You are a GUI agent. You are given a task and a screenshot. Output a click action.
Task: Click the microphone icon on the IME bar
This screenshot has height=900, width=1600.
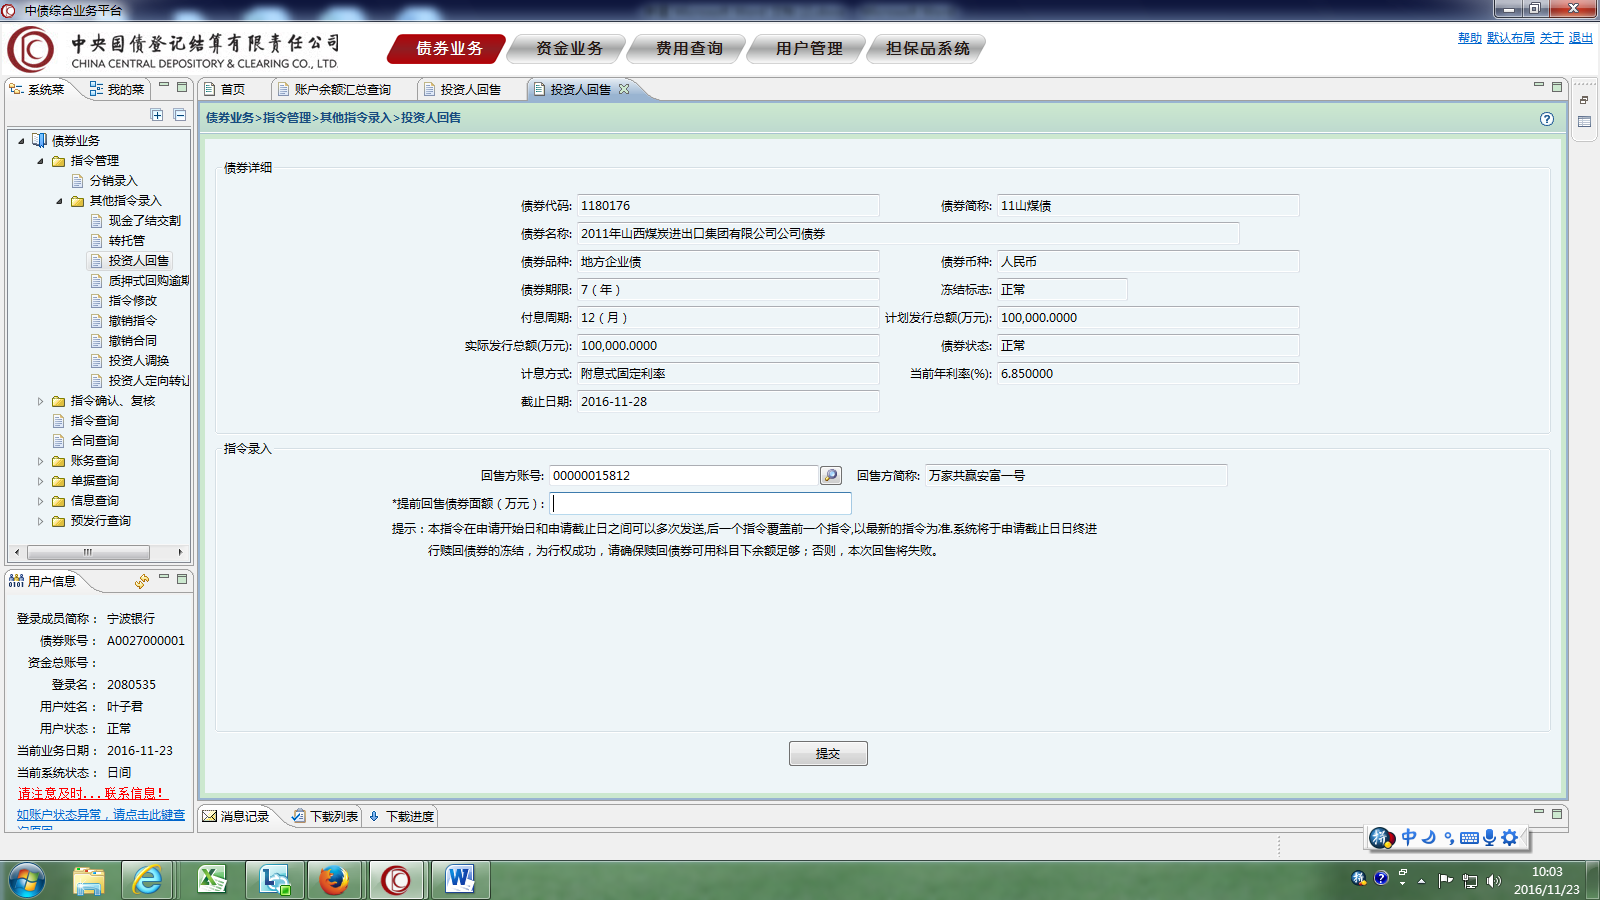click(x=1489, y=837)
